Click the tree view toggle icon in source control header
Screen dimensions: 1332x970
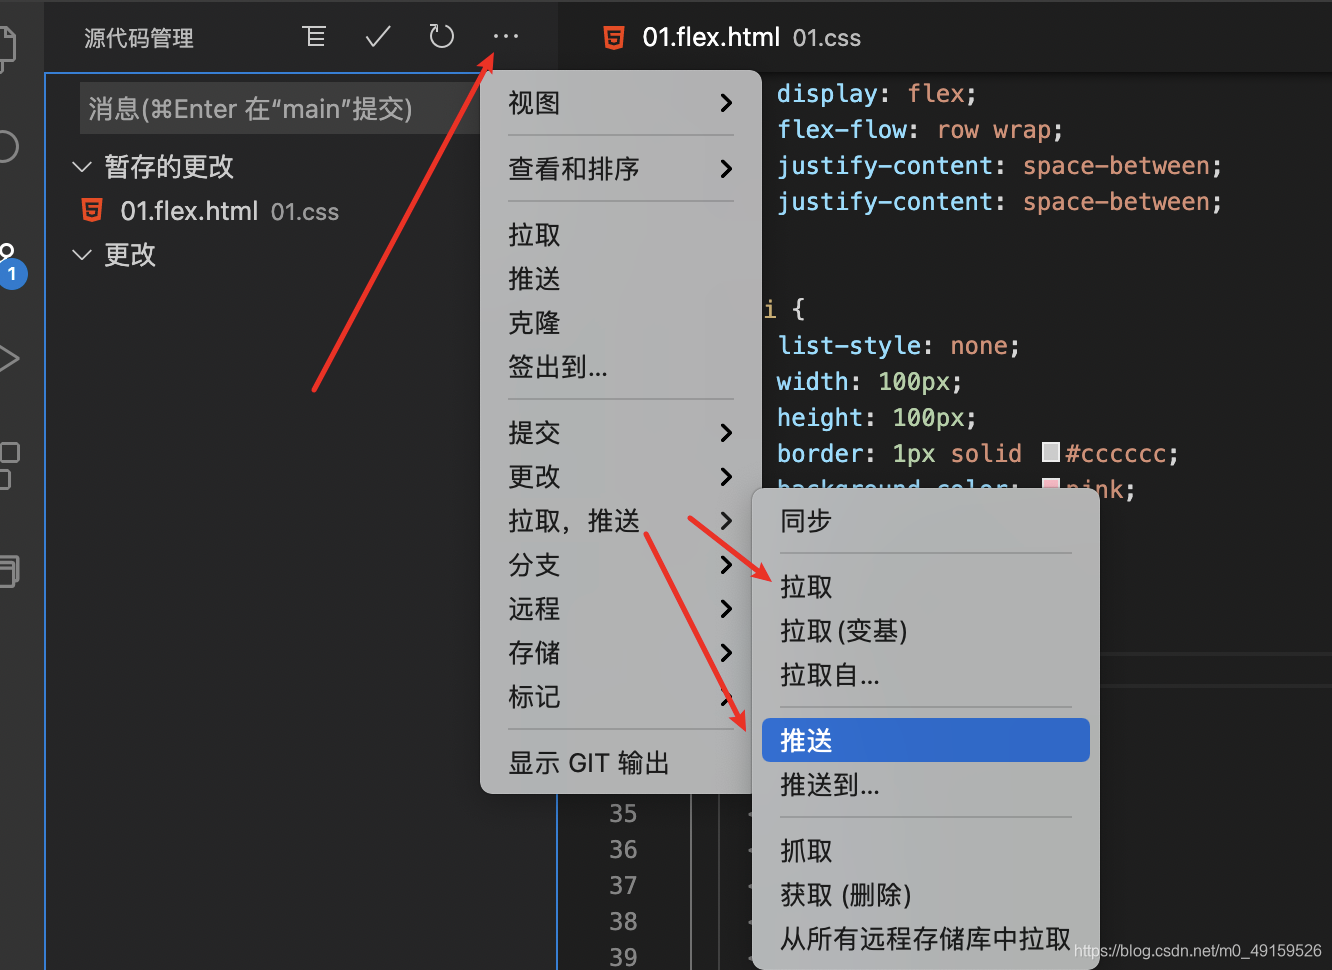[314, 37]
